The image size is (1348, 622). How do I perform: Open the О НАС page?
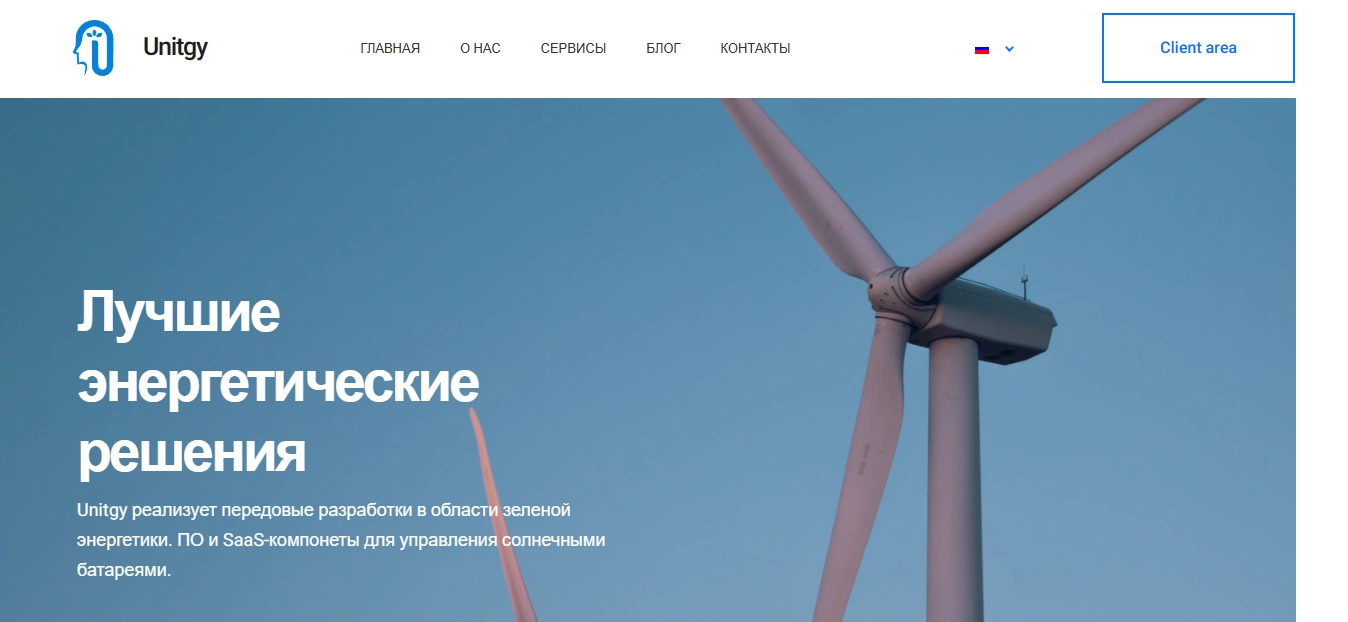480,48
